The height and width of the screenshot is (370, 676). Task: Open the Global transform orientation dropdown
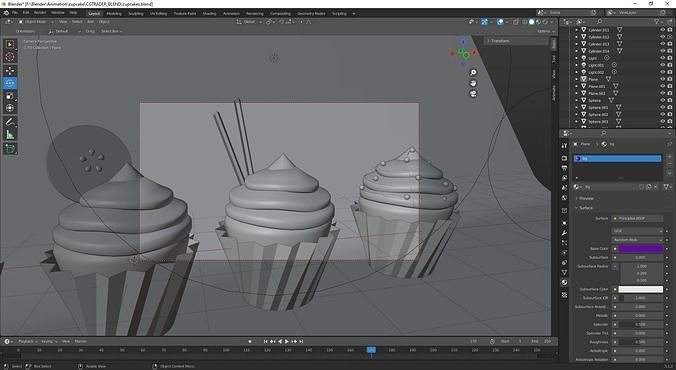(x=248, y=22)
